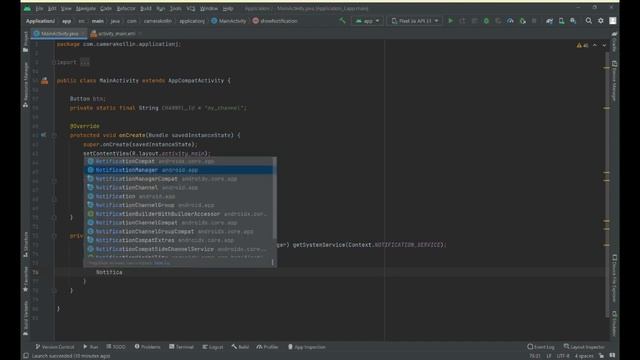Image resolution: width=640 pixels, height=360 pixels.
Task: Select the MainActivity.java editor tab
Action: [x=60, y=33]
